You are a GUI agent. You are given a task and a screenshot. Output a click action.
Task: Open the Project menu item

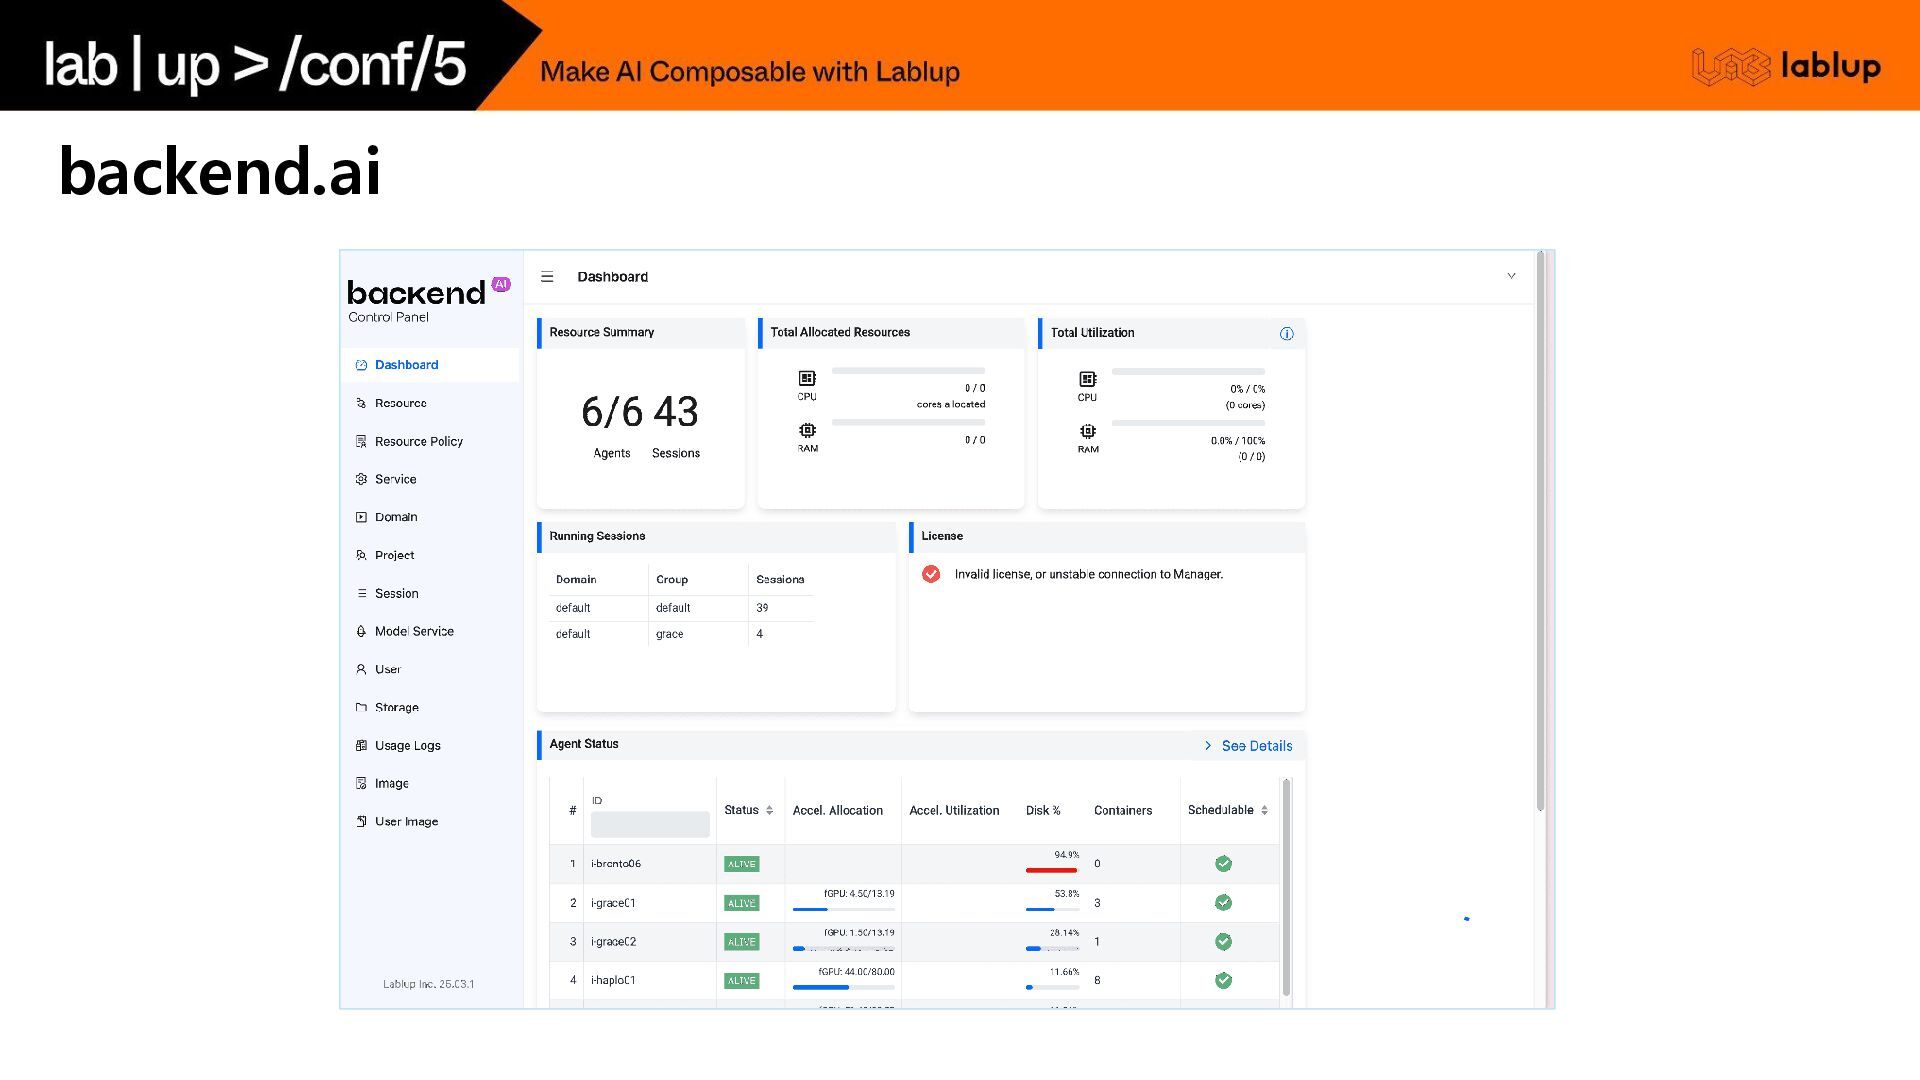click(x=394, y=556)
